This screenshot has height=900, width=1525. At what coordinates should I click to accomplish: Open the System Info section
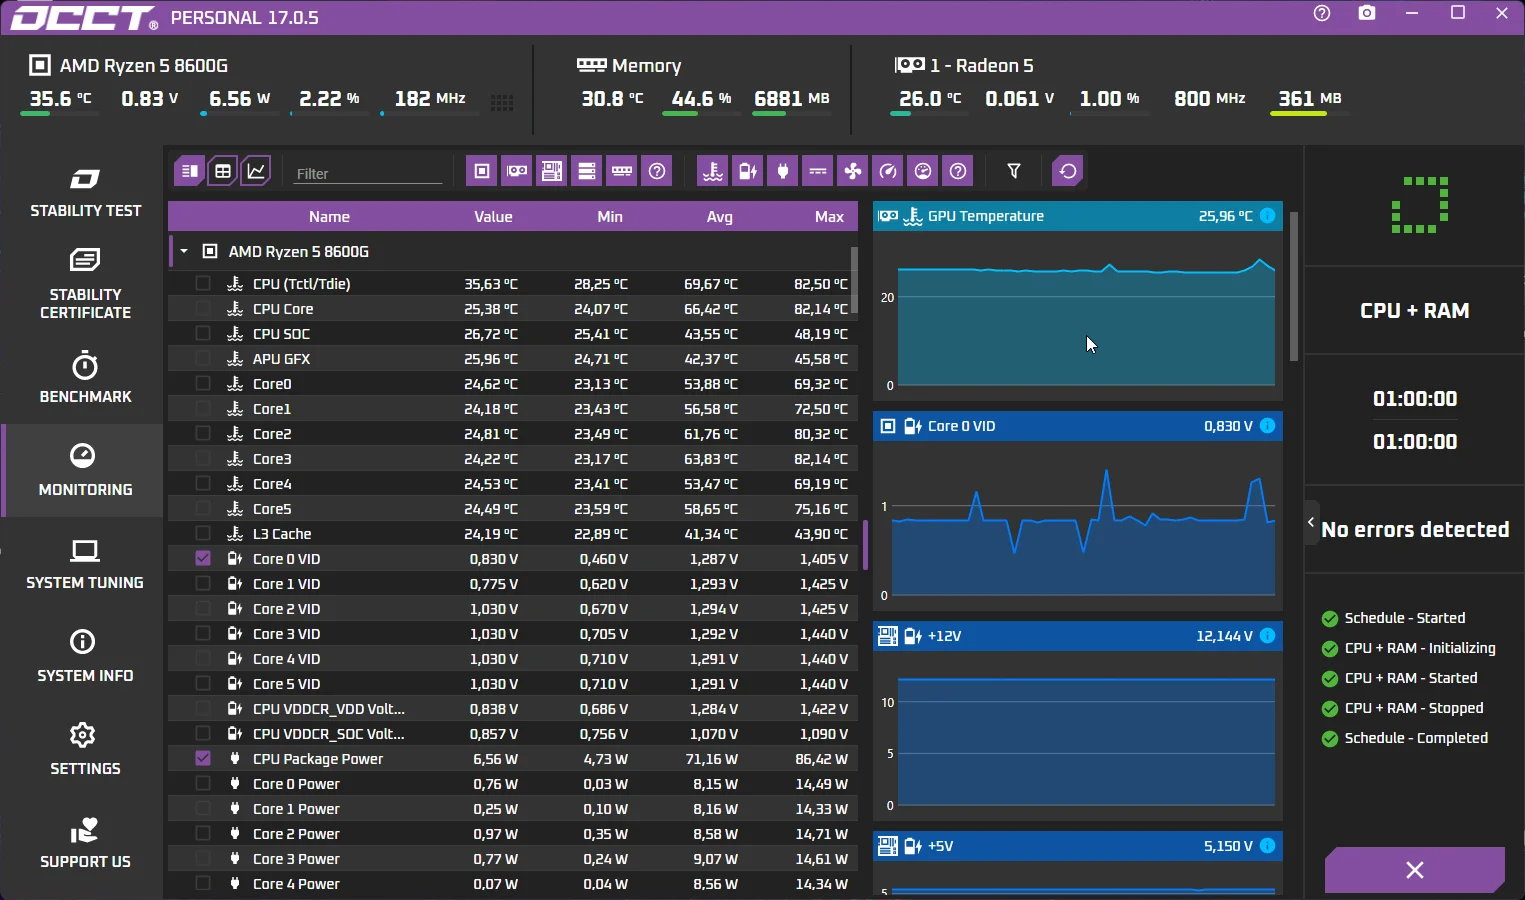tap(85, 656)
